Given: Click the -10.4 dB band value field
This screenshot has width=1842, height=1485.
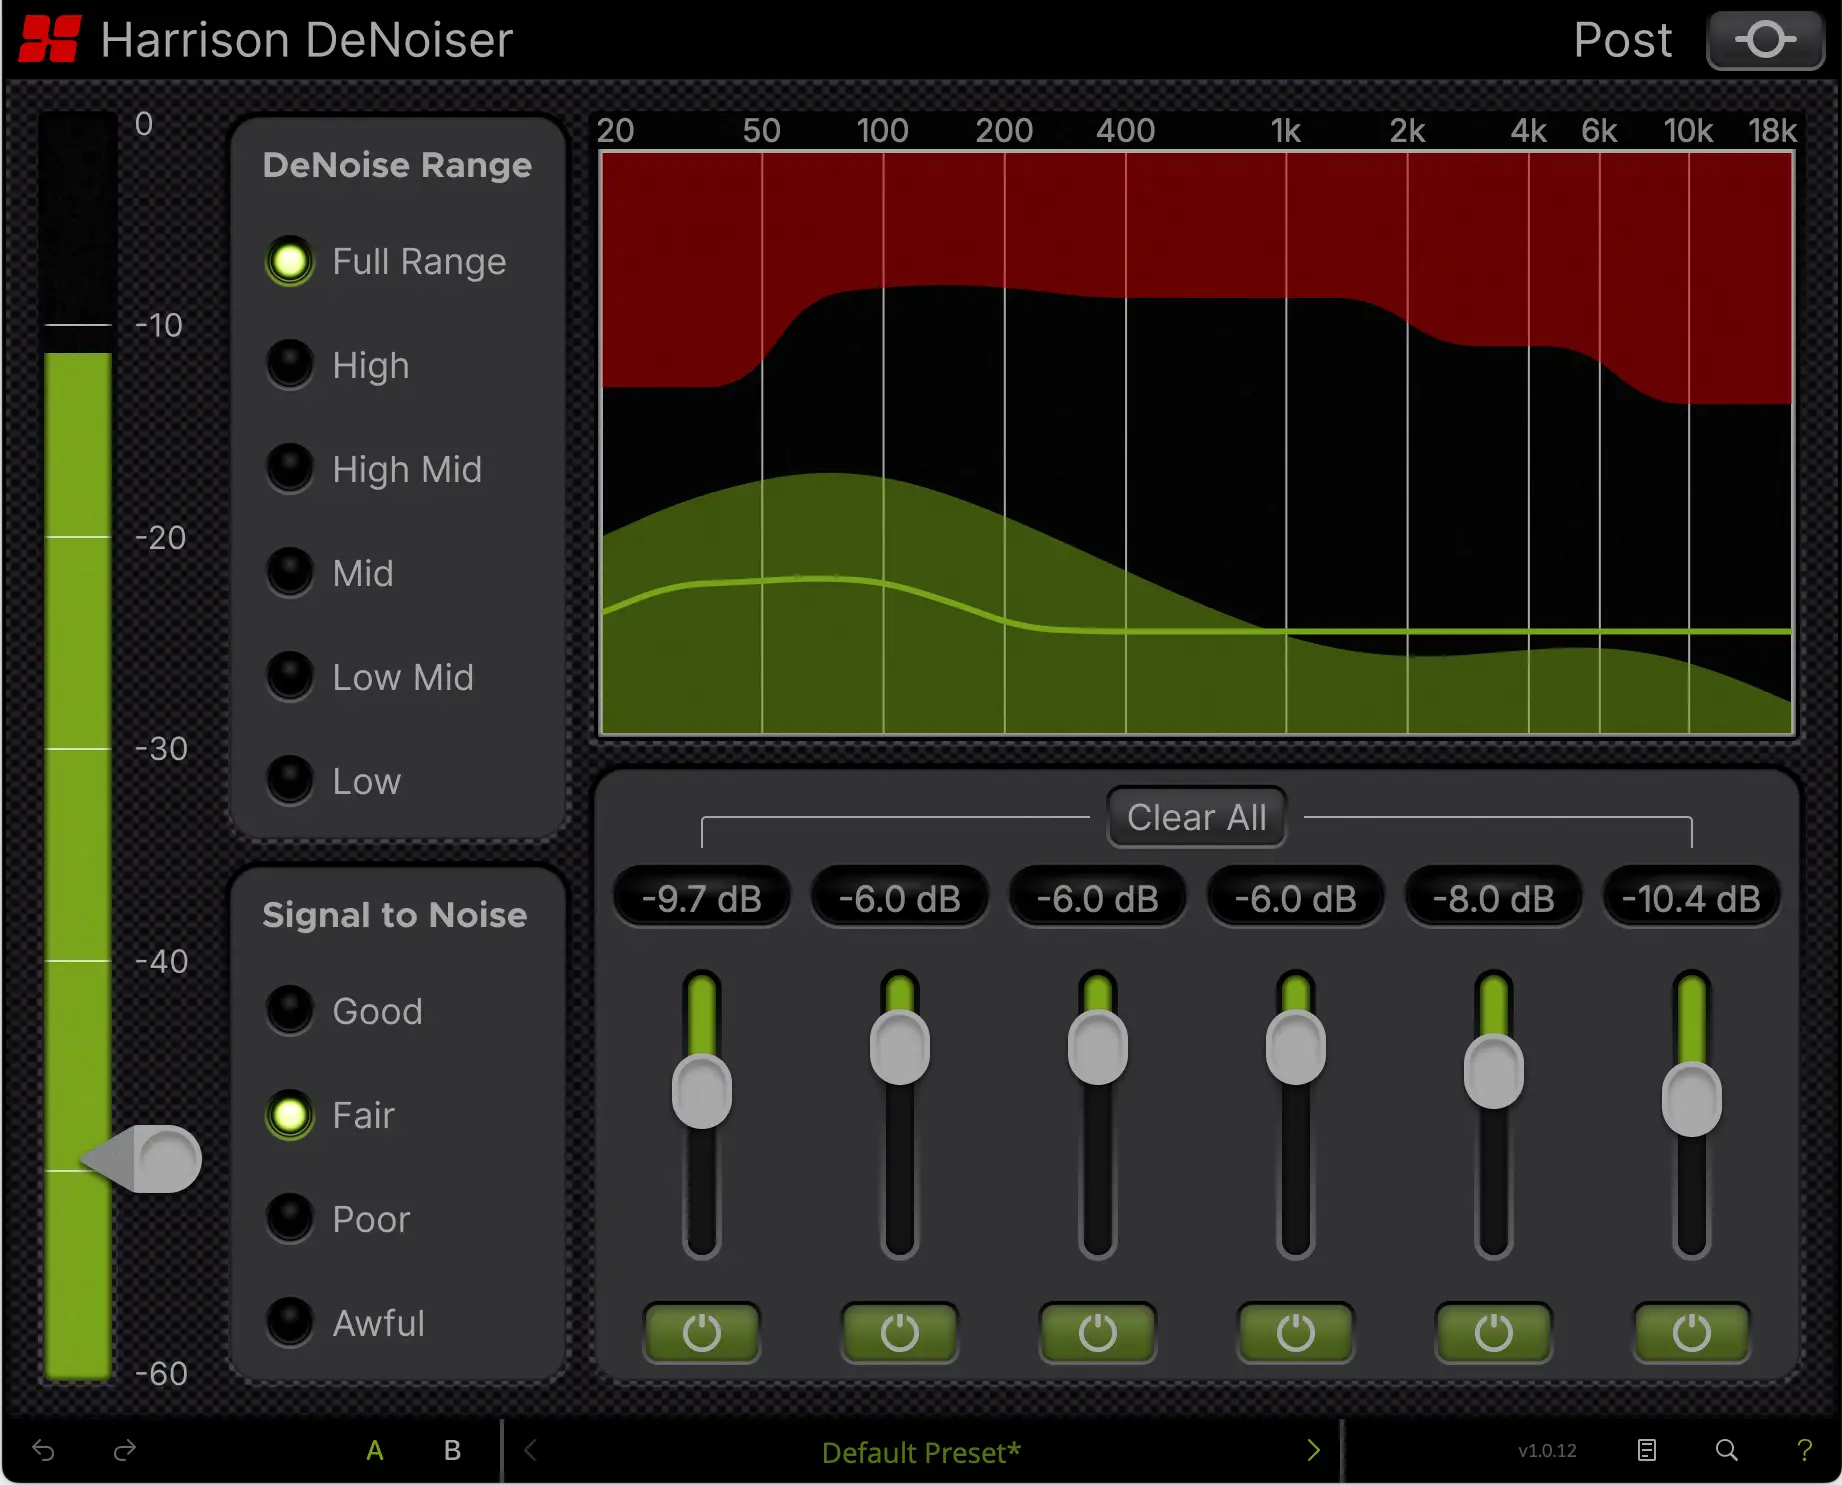Looking at the screenshot, I should pyautogui.click(x=1692, y=898).
